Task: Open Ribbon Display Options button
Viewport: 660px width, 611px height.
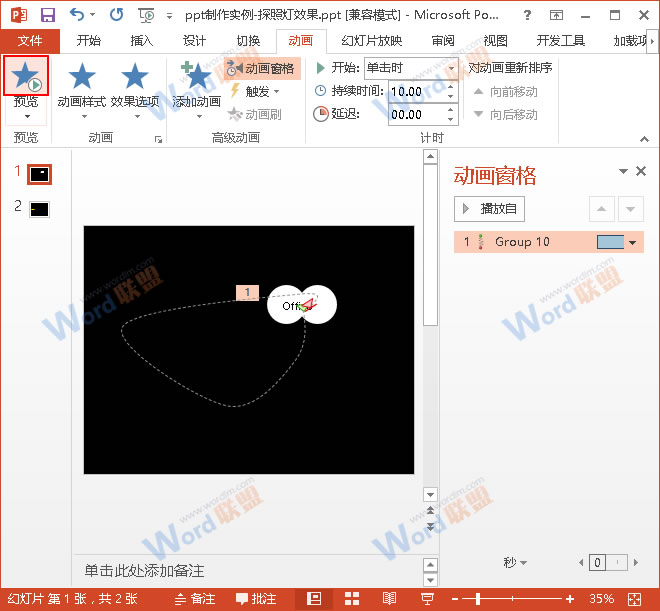Action: tap(556, 16)
